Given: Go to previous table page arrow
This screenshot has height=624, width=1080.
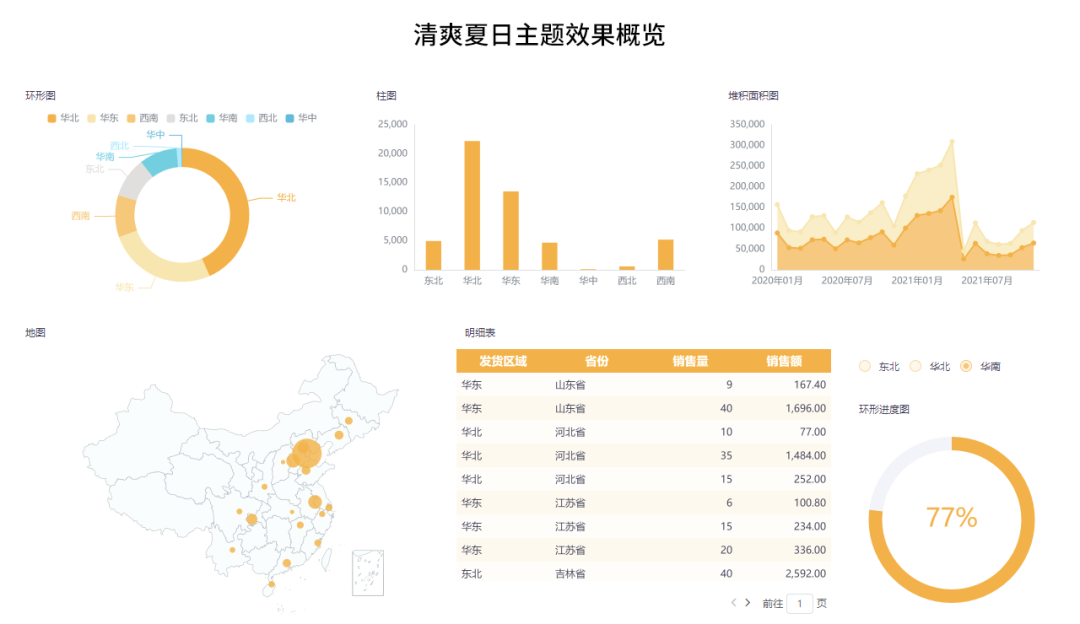Looking at the screenshot, I should (x=734, y=603).
